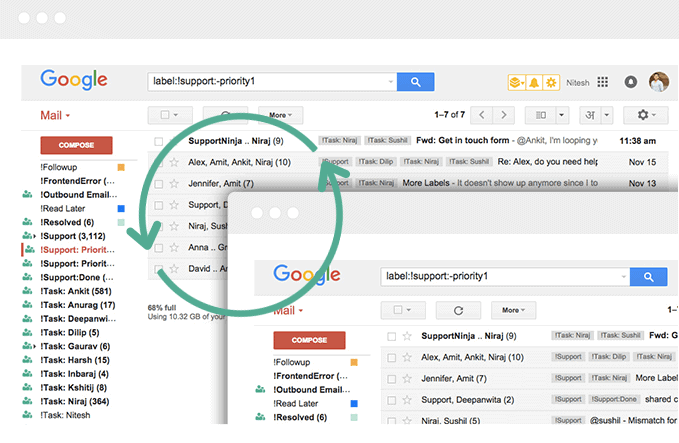Open the settings gear menu

(646, 115)
